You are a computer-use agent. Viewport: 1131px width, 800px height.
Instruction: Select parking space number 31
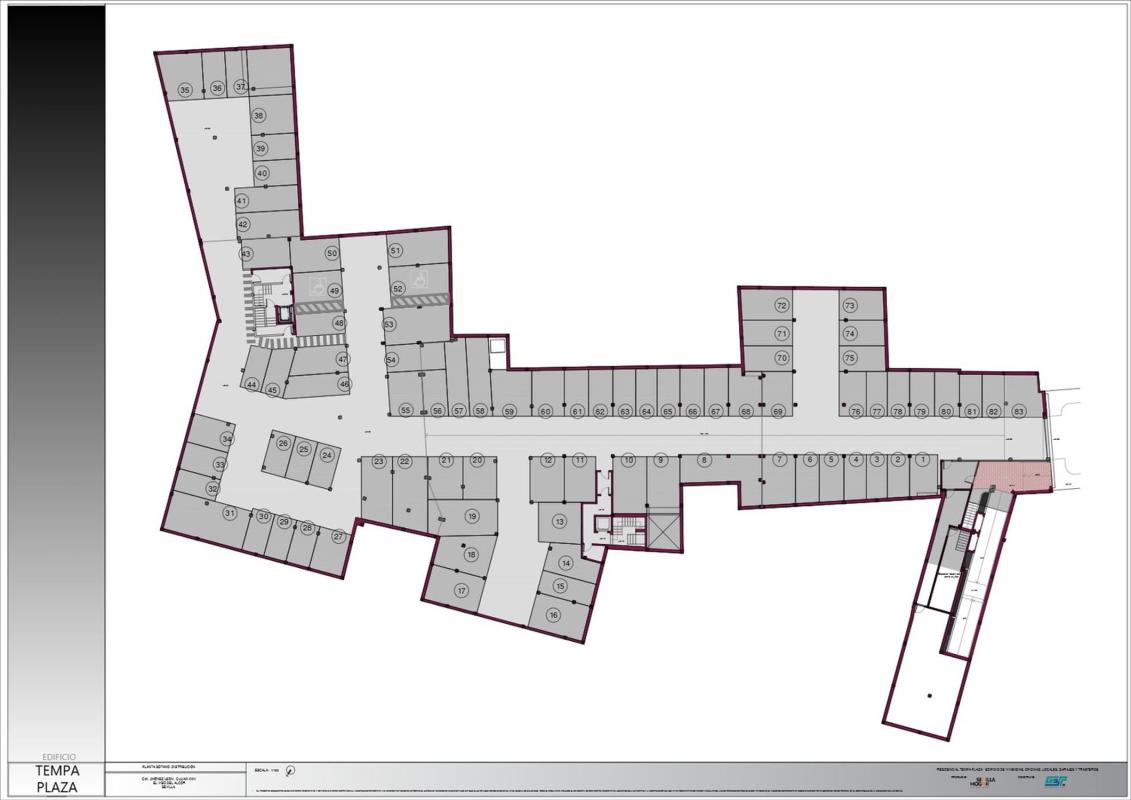[229, 514]
